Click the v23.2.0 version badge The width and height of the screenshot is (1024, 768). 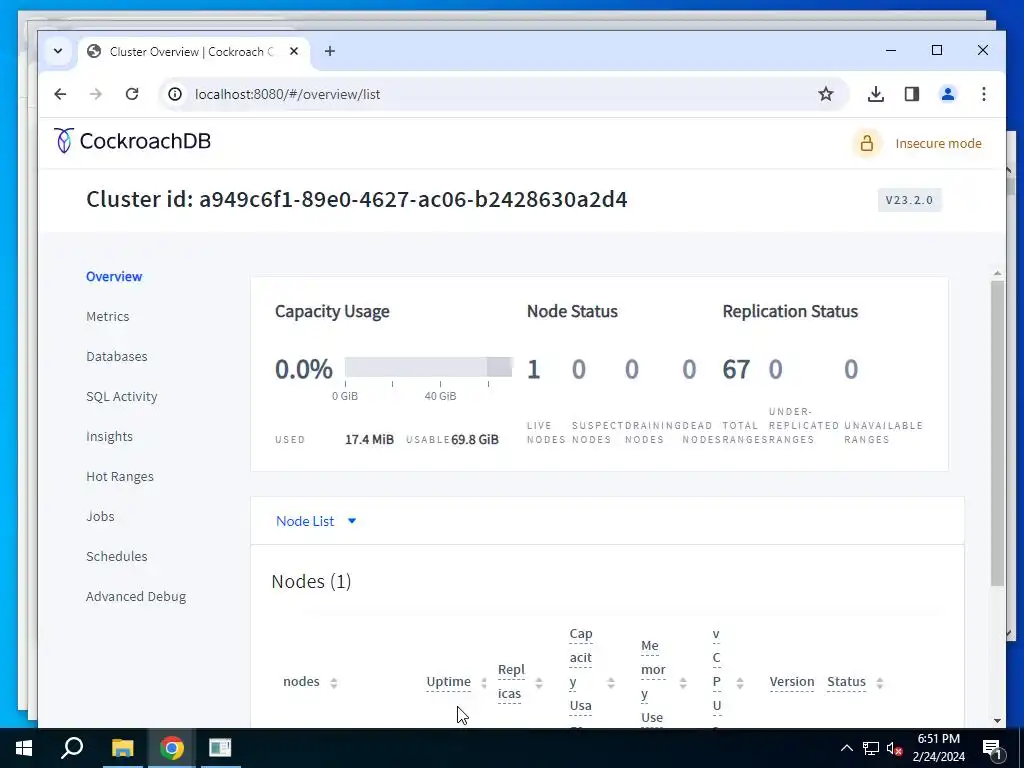[909, 200]
